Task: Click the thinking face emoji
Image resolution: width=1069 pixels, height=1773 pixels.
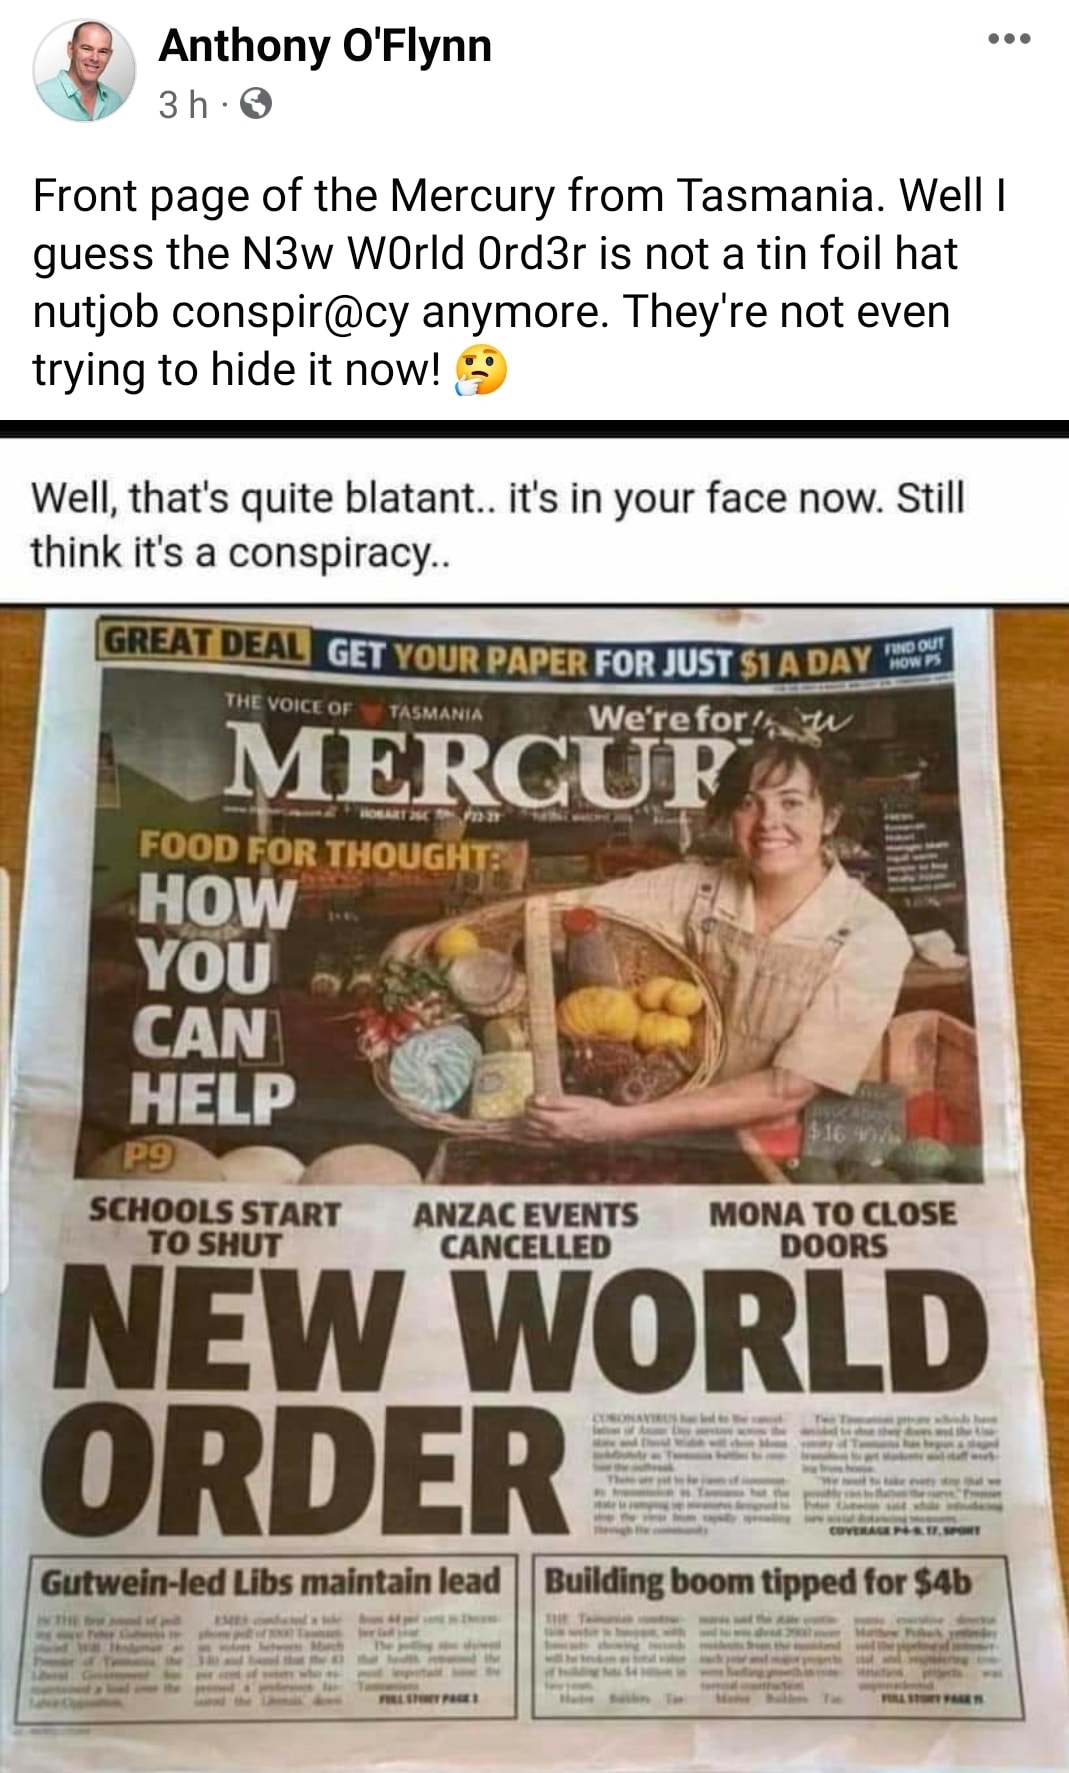Action: coord(481,370)
